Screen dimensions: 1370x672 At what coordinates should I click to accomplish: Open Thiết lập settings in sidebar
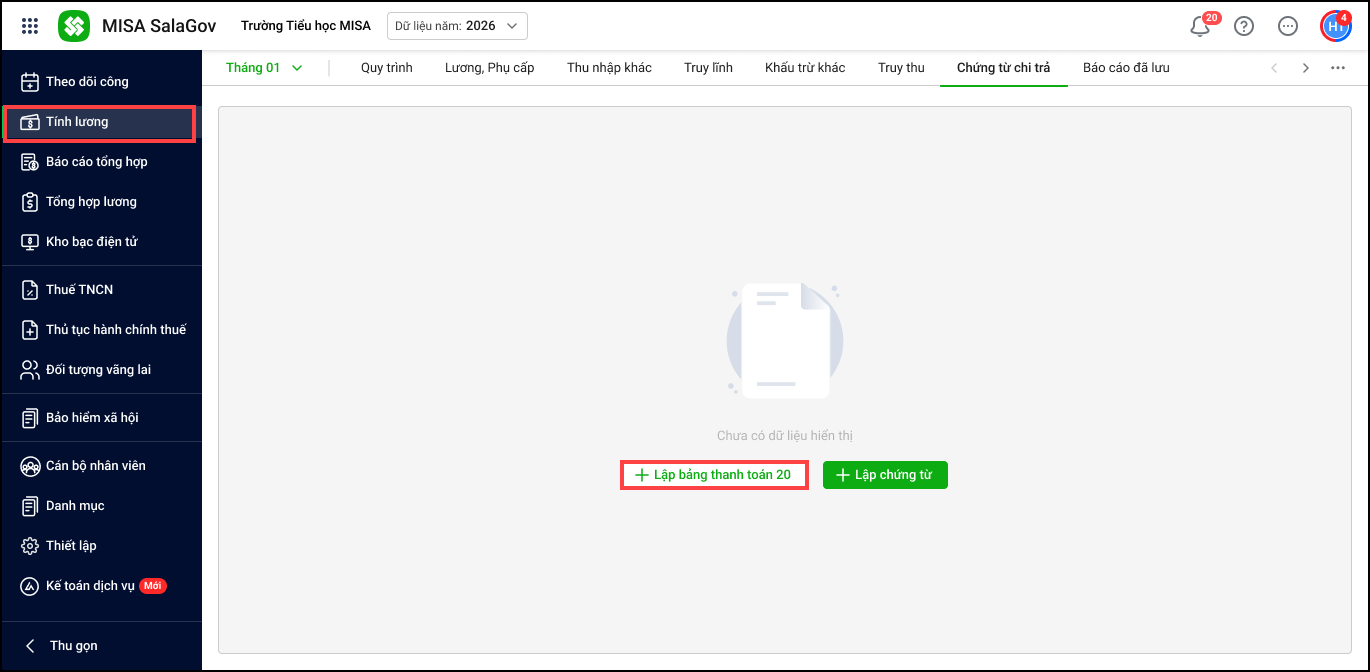tap(71, 546)
